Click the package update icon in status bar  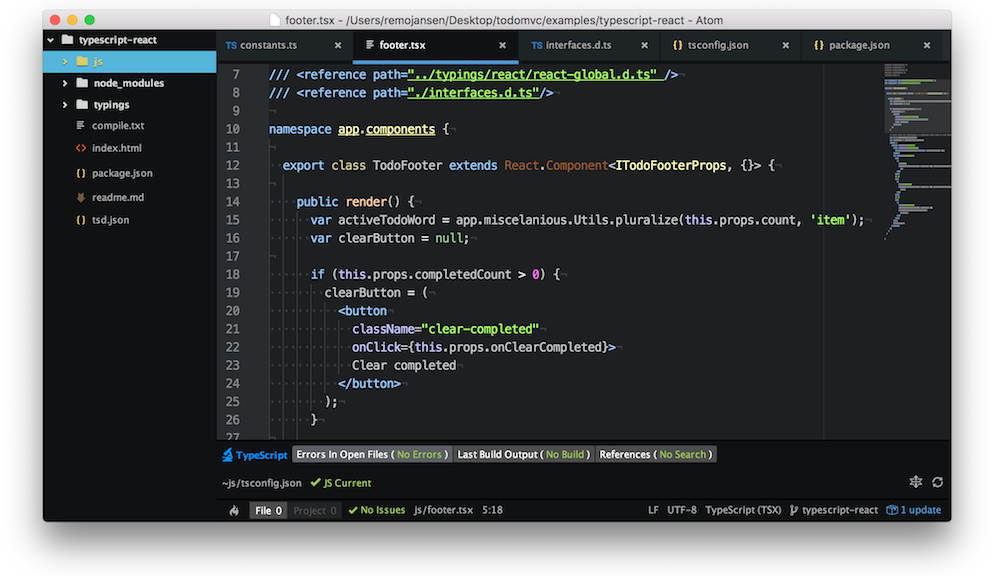(x=891, y=510)
